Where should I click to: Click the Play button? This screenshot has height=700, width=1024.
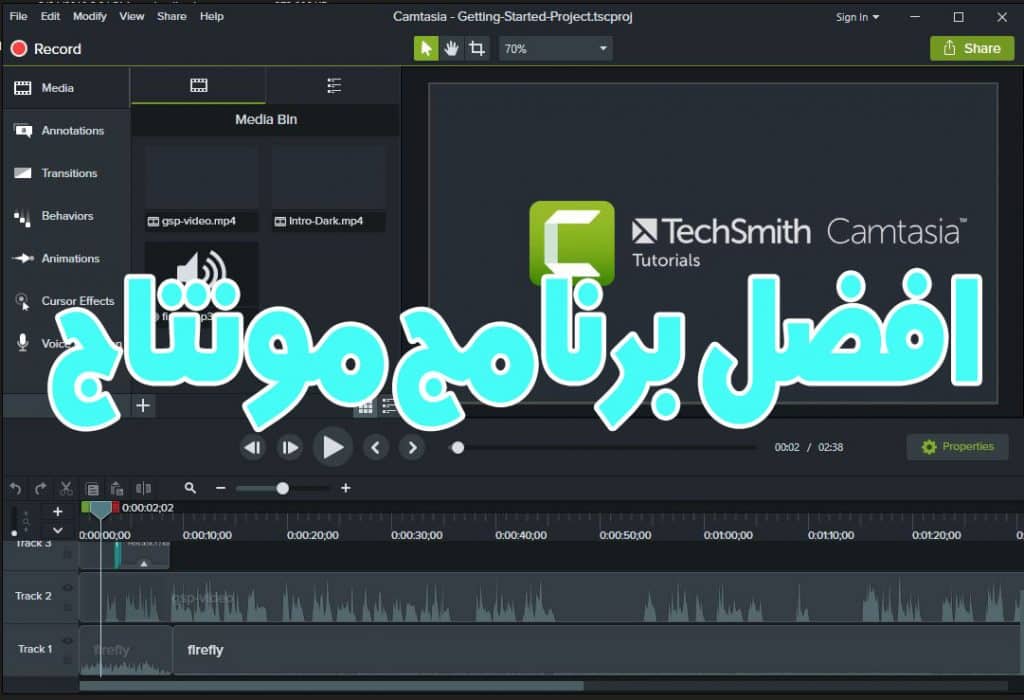[x=333, y=447]
